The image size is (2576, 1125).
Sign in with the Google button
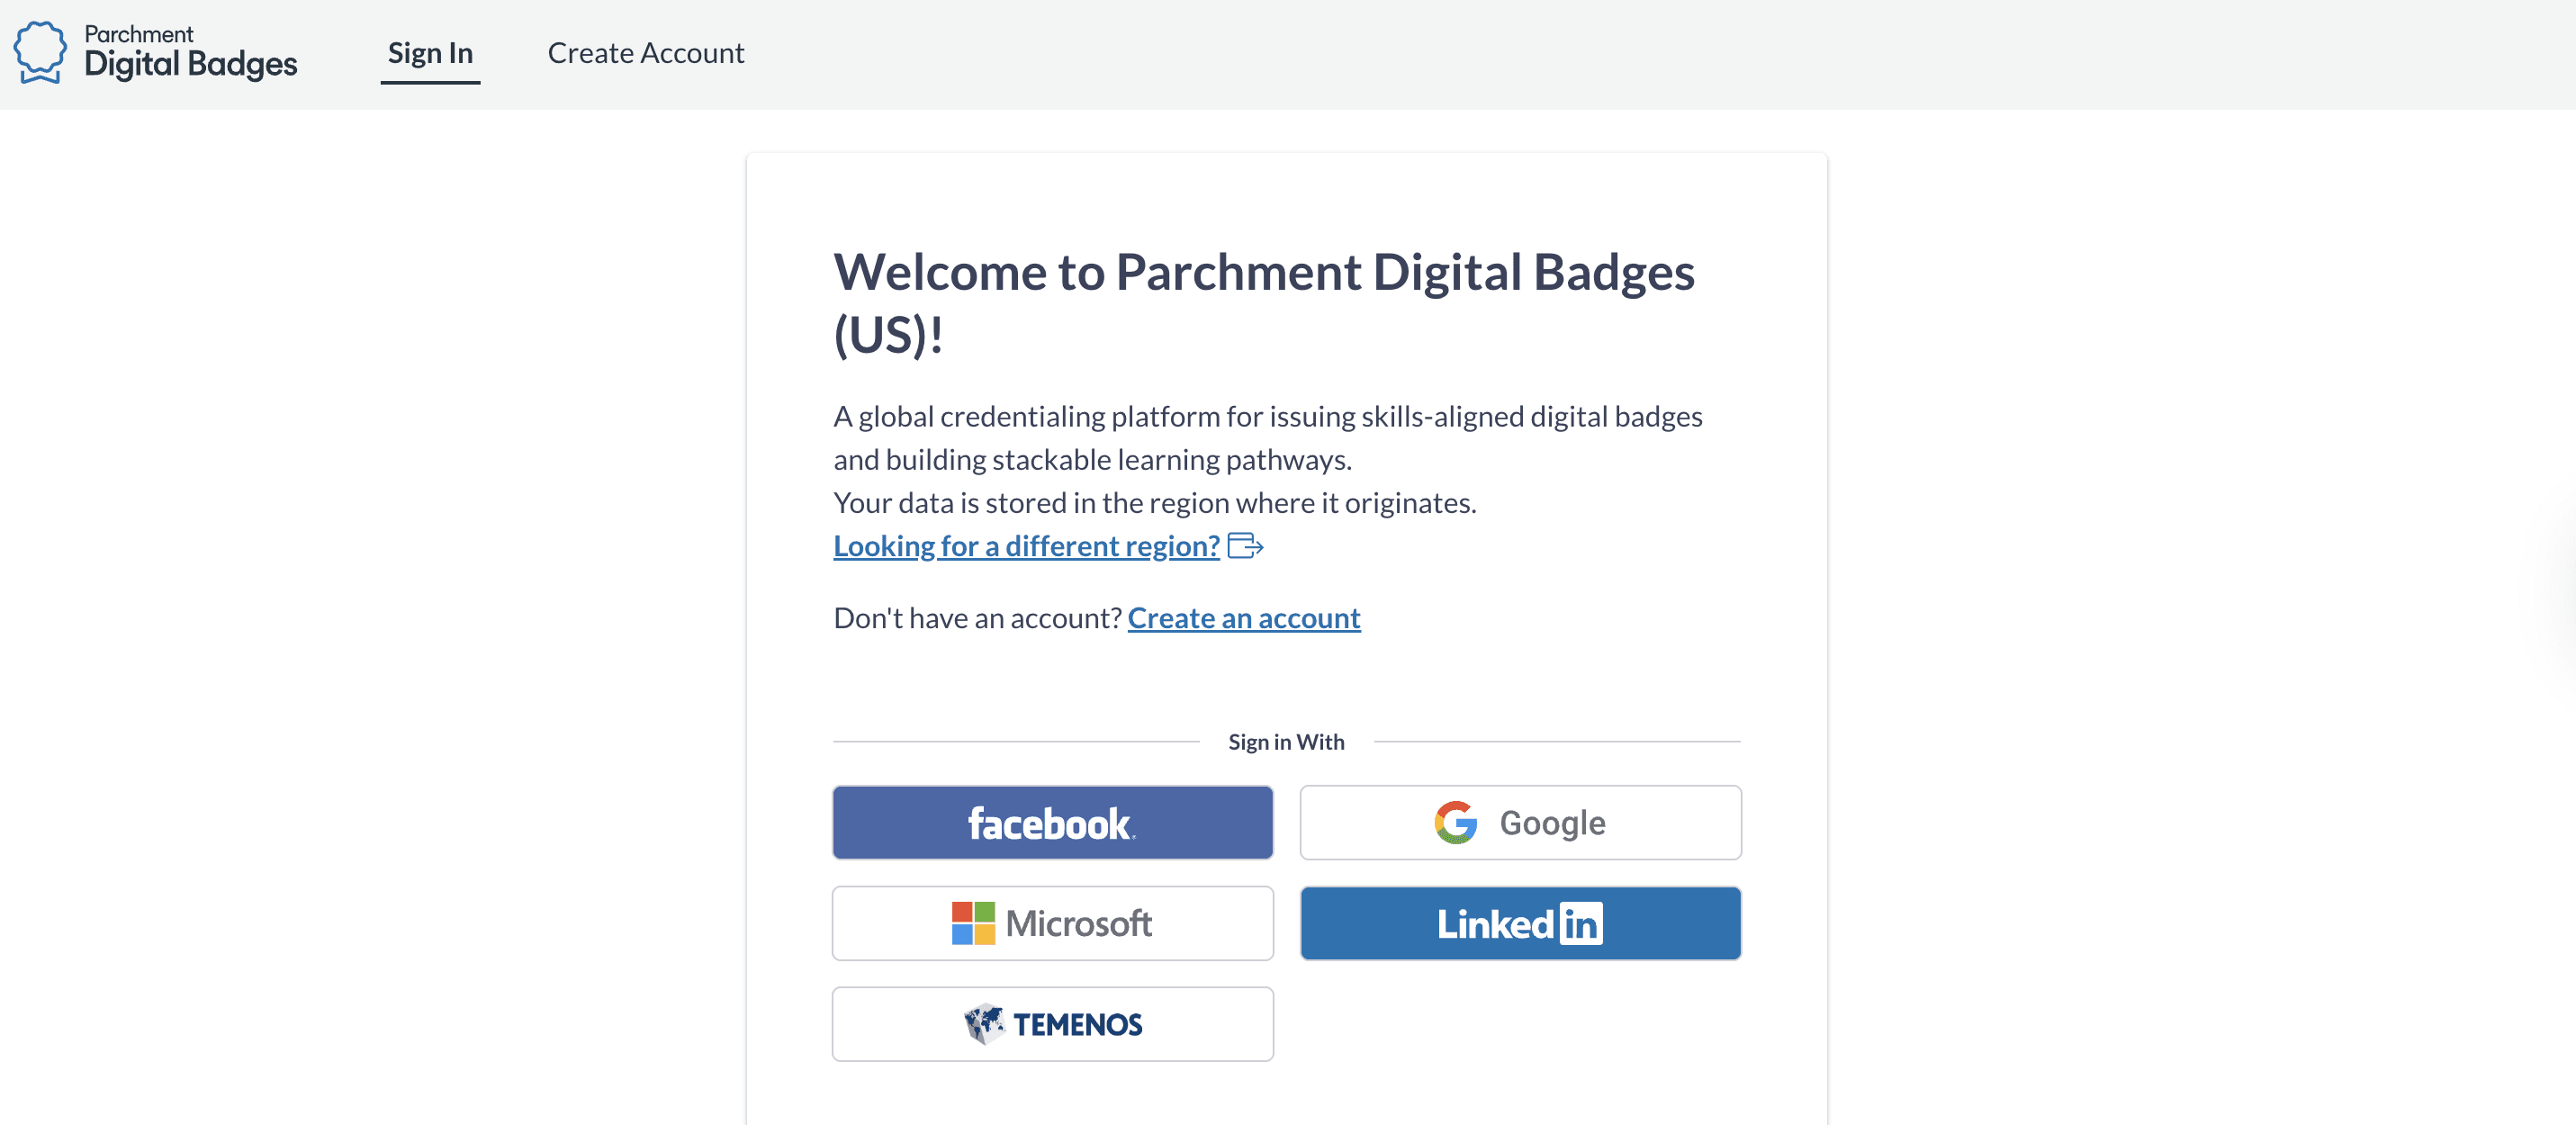coord(1521,823)
